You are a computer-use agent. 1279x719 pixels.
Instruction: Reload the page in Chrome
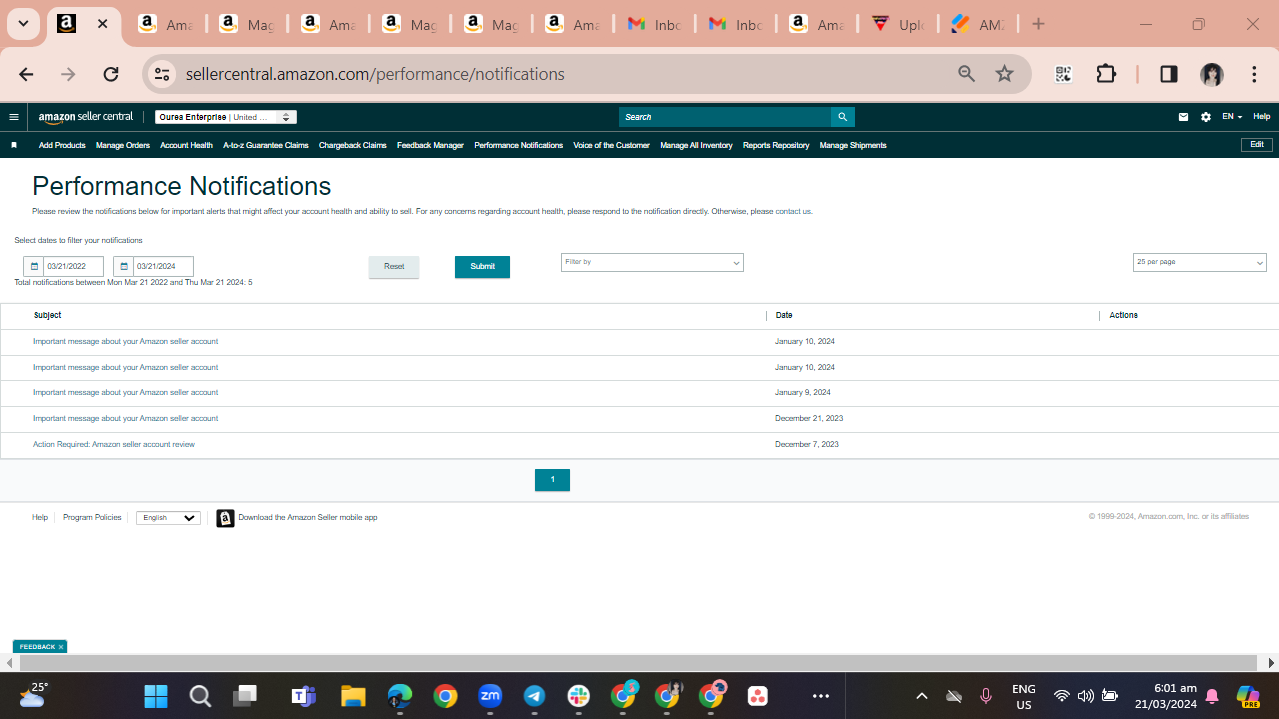pos(111,74)
